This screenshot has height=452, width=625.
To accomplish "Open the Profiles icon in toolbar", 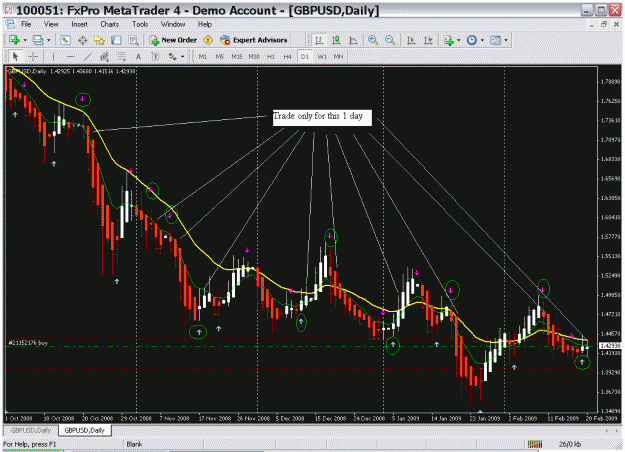I will click(38, 40).
